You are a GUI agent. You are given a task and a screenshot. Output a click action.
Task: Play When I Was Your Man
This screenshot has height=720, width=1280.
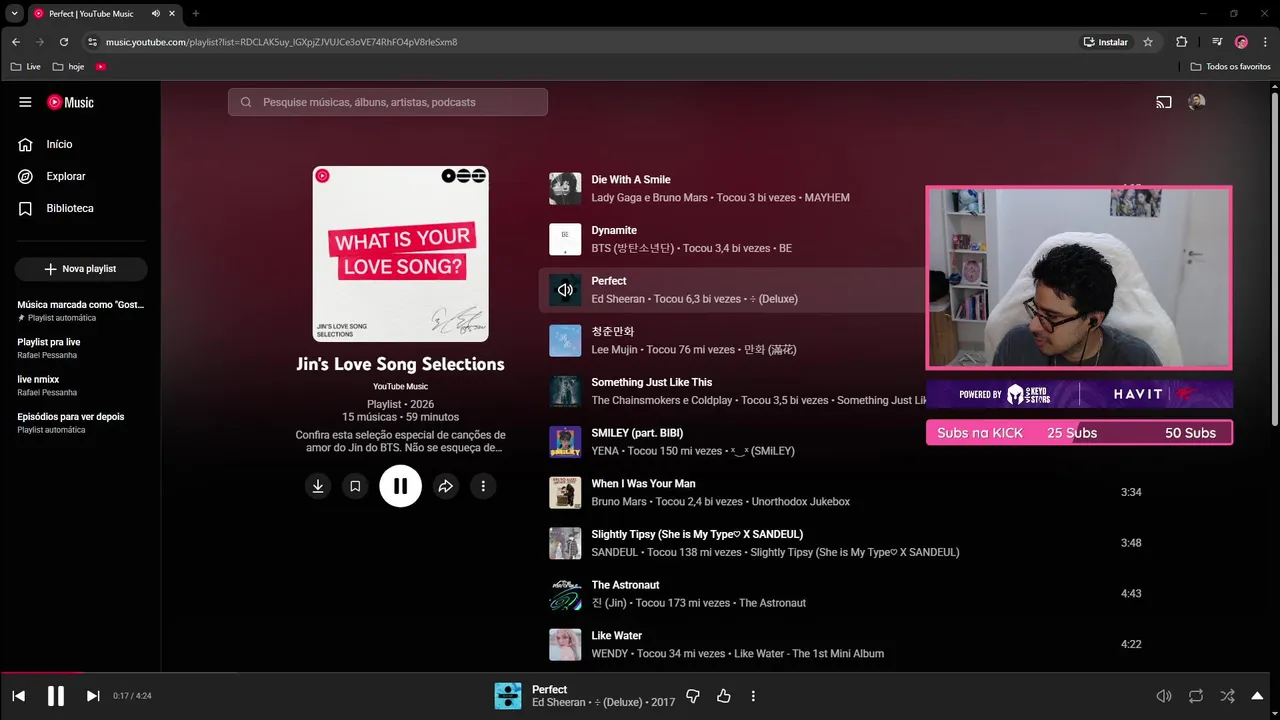coord(643,483)
